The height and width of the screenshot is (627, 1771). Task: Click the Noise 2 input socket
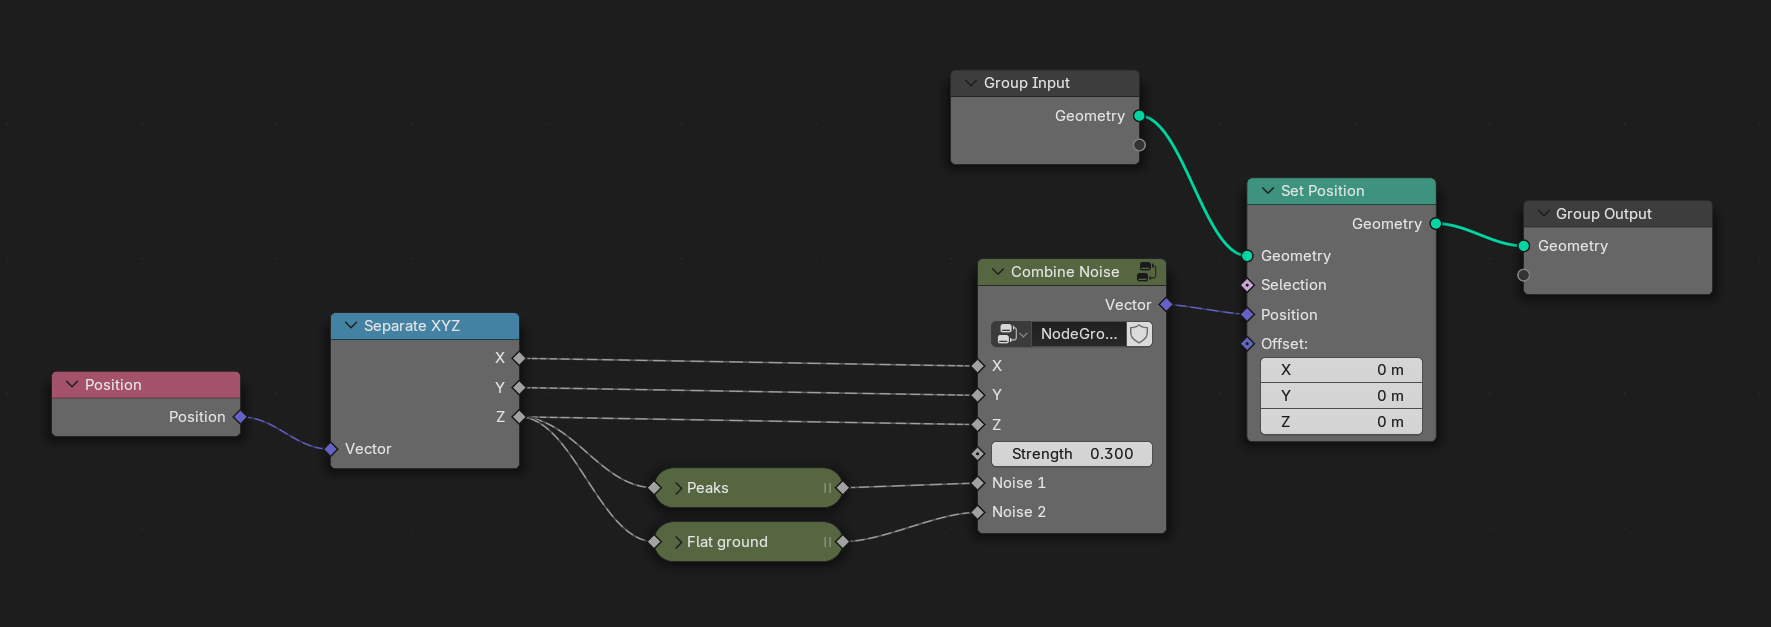click(x=978, y=512)
